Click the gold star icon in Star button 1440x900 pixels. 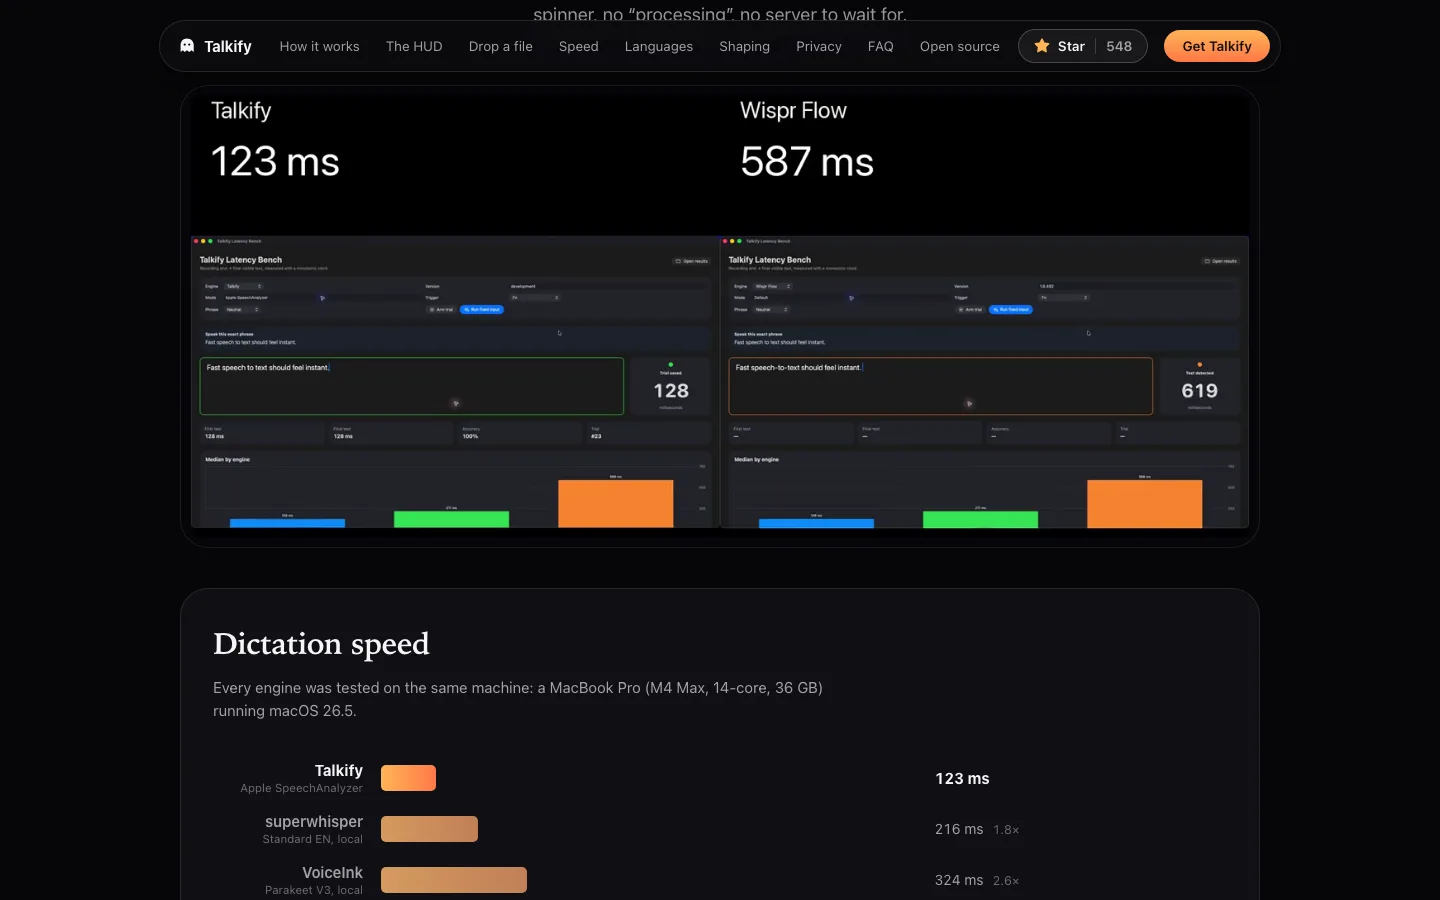(1042, 46)
